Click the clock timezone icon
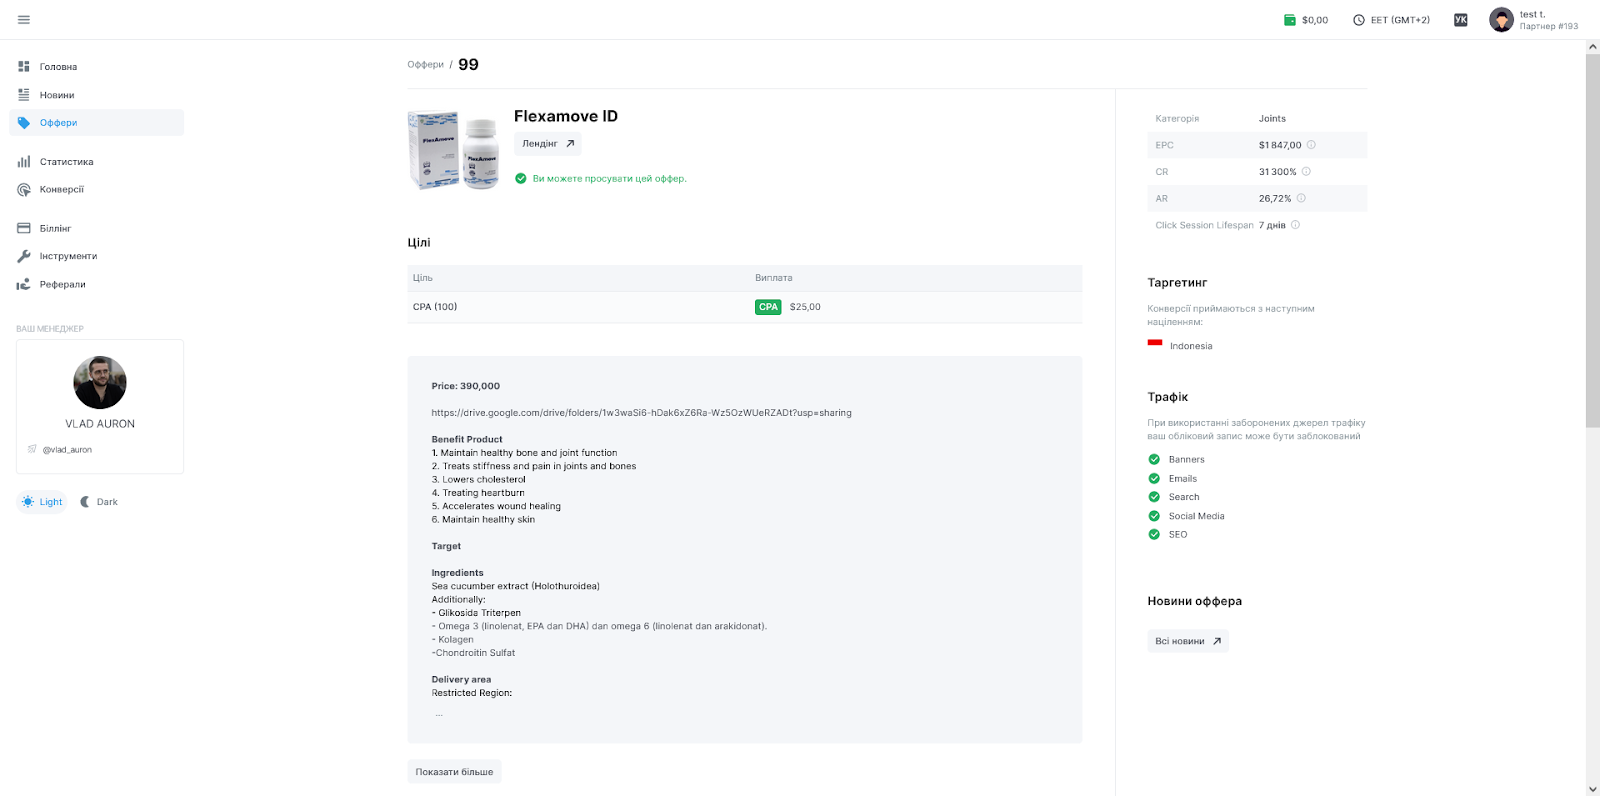Viewport: 1600px width, 796px height. pyautogui.click(x=1359, y=20)
